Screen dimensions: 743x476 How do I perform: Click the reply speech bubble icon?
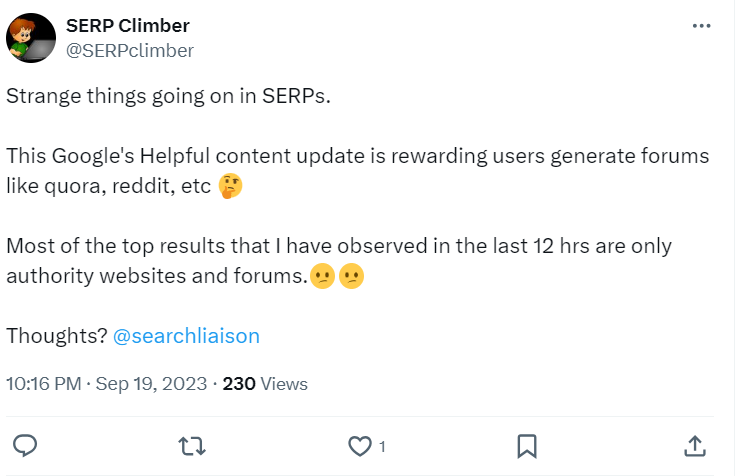[x=27, y=444]
